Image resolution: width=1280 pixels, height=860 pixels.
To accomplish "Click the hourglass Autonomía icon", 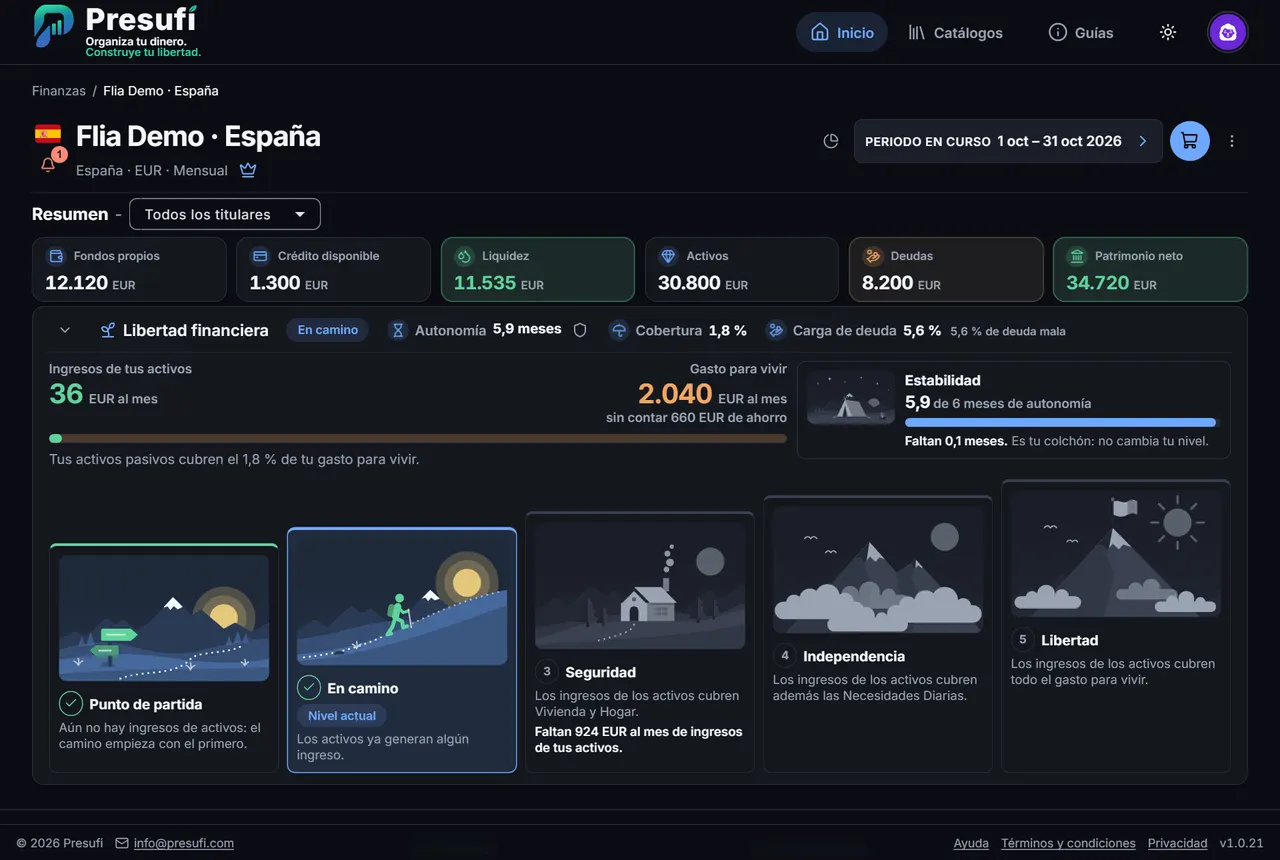I will [398, 330].
